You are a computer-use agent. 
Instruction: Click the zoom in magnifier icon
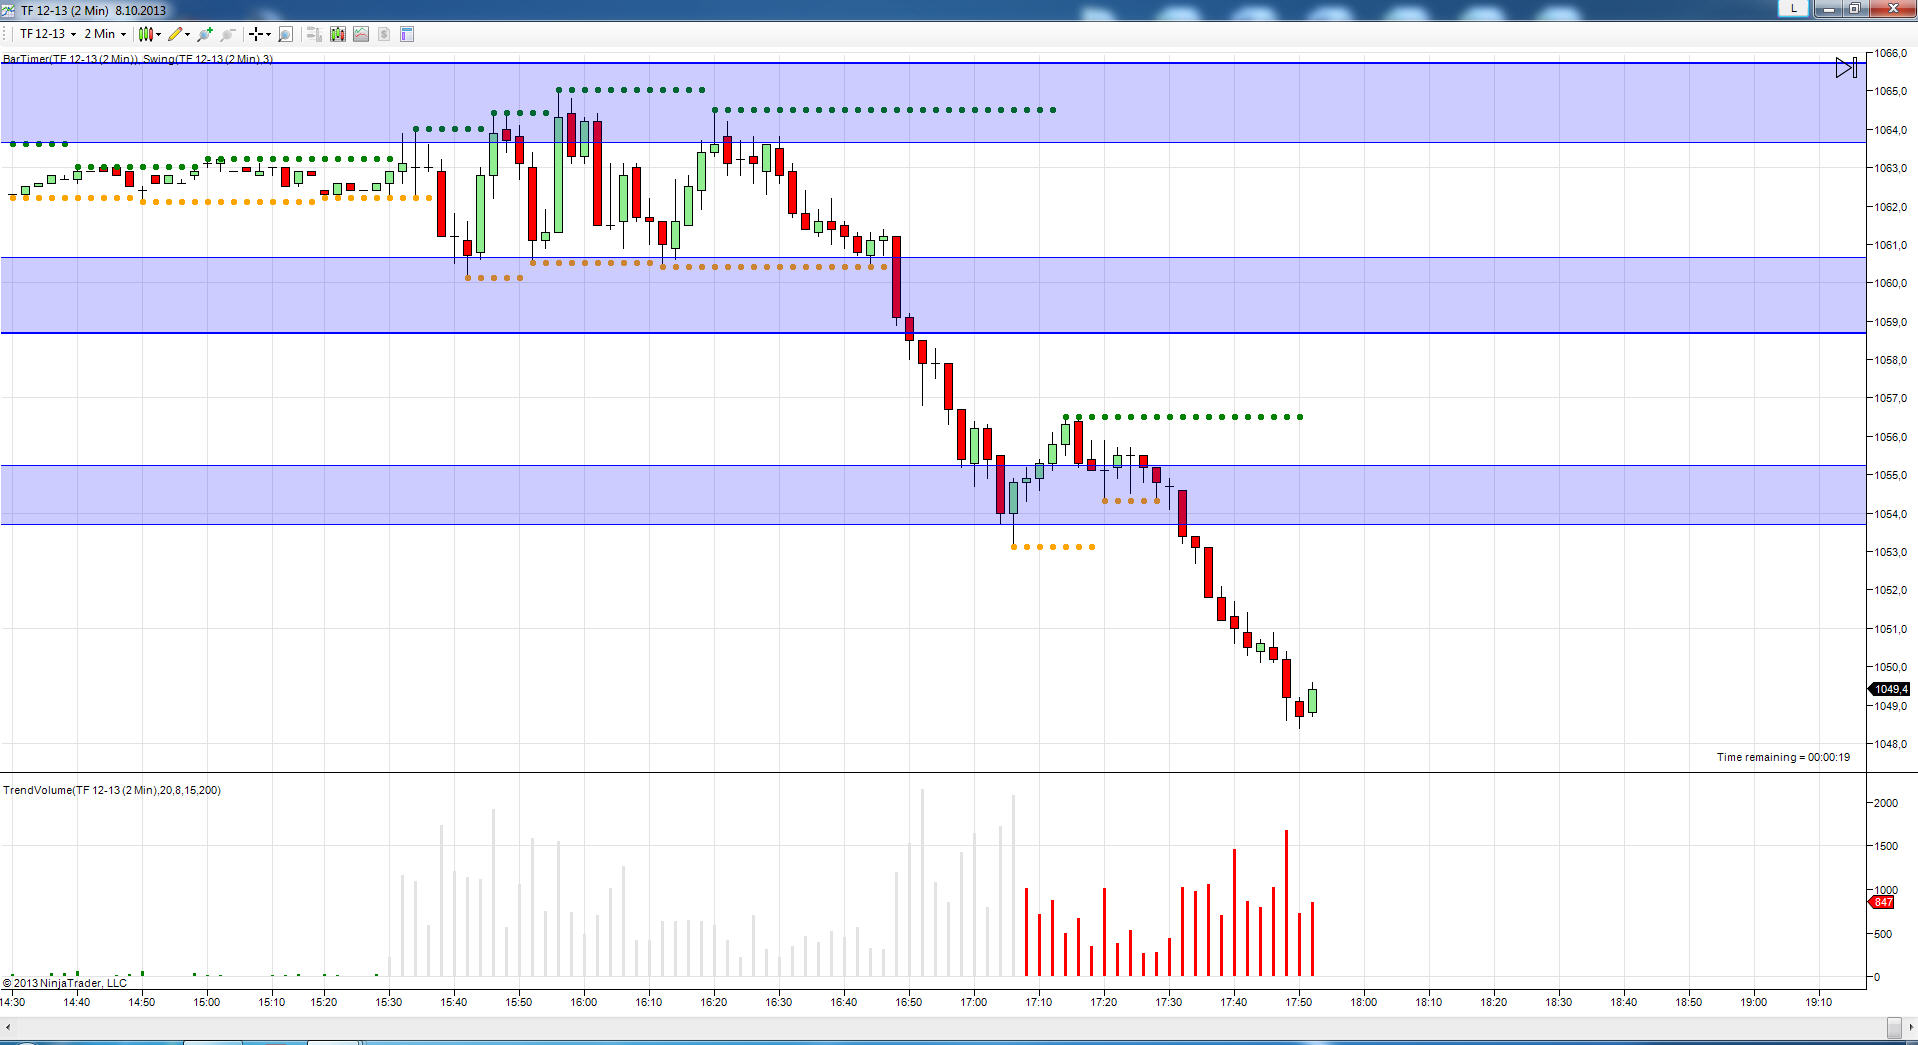(205, 34)
